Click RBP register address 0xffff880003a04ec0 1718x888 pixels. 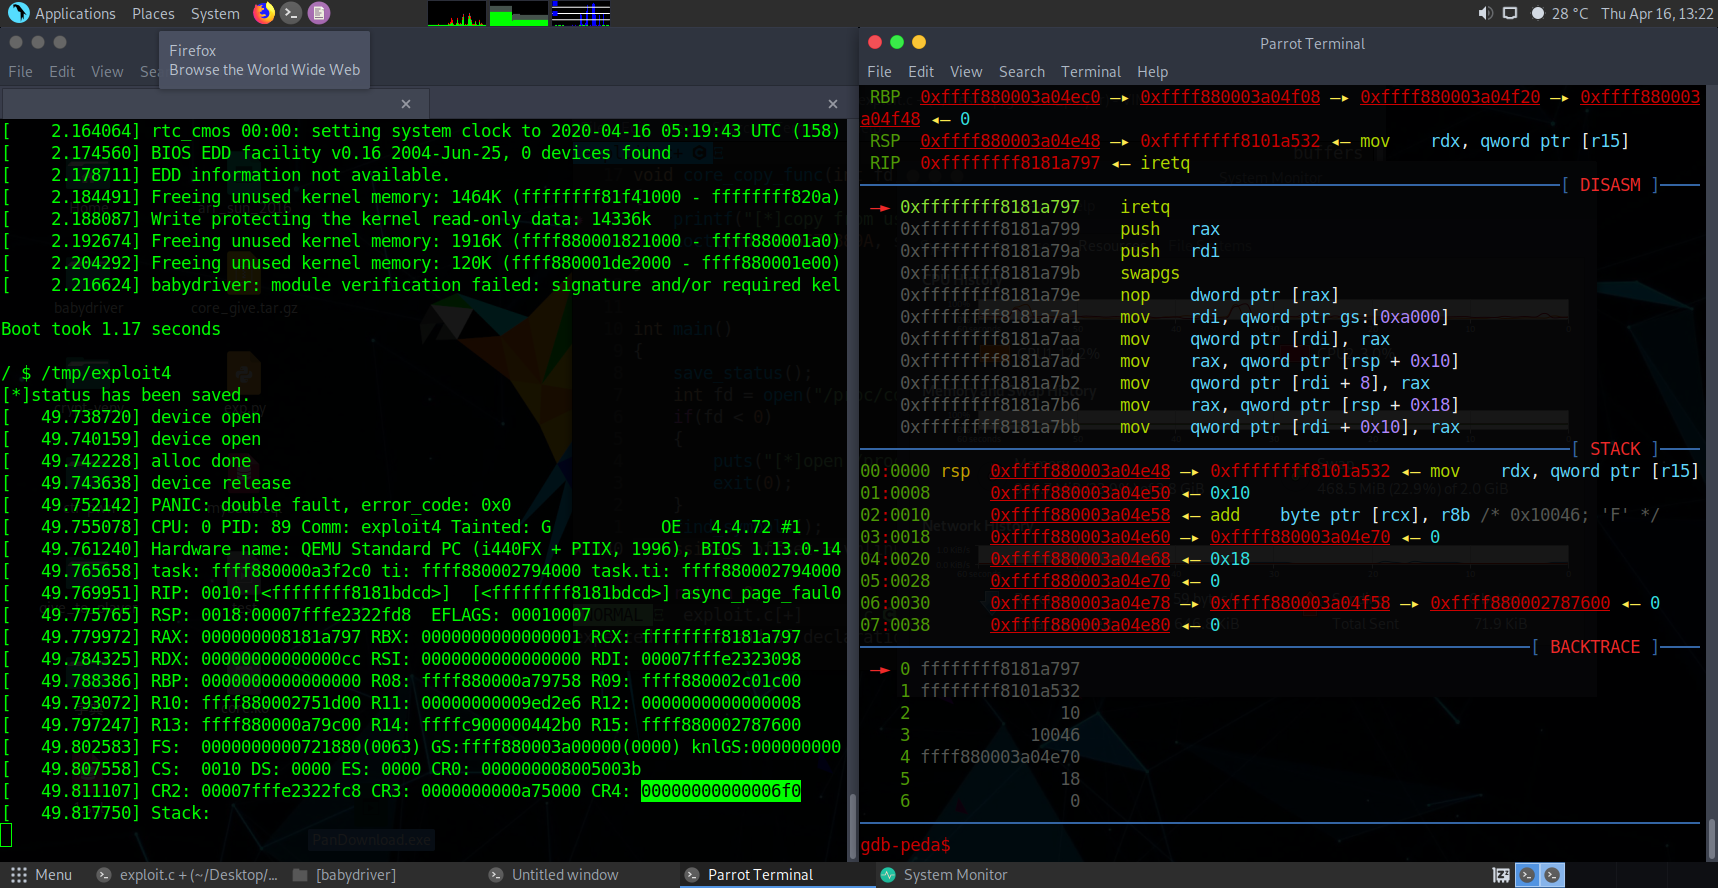(x=1010, y=97)
